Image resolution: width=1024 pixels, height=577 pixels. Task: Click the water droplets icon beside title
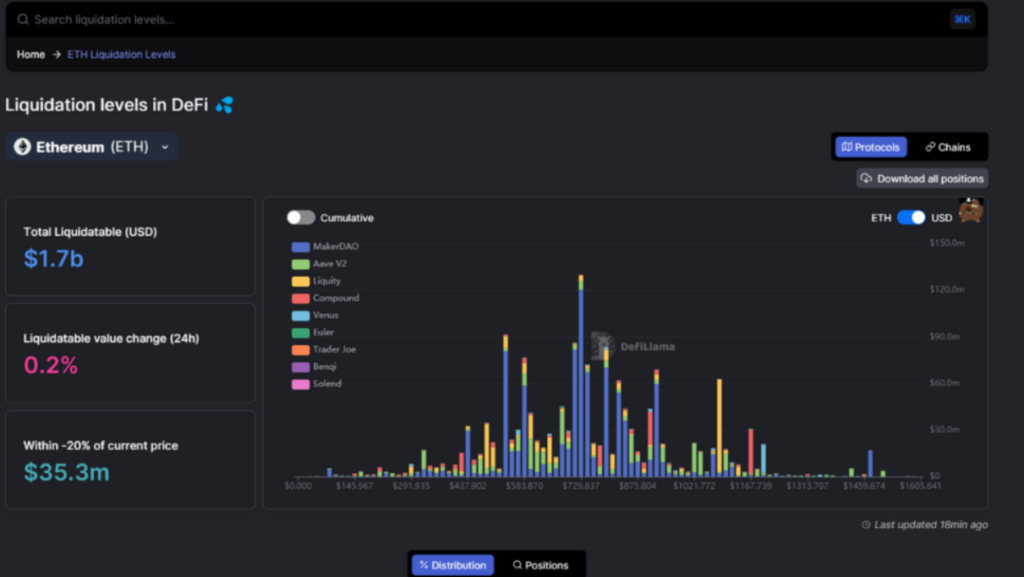tap(224, 105)
